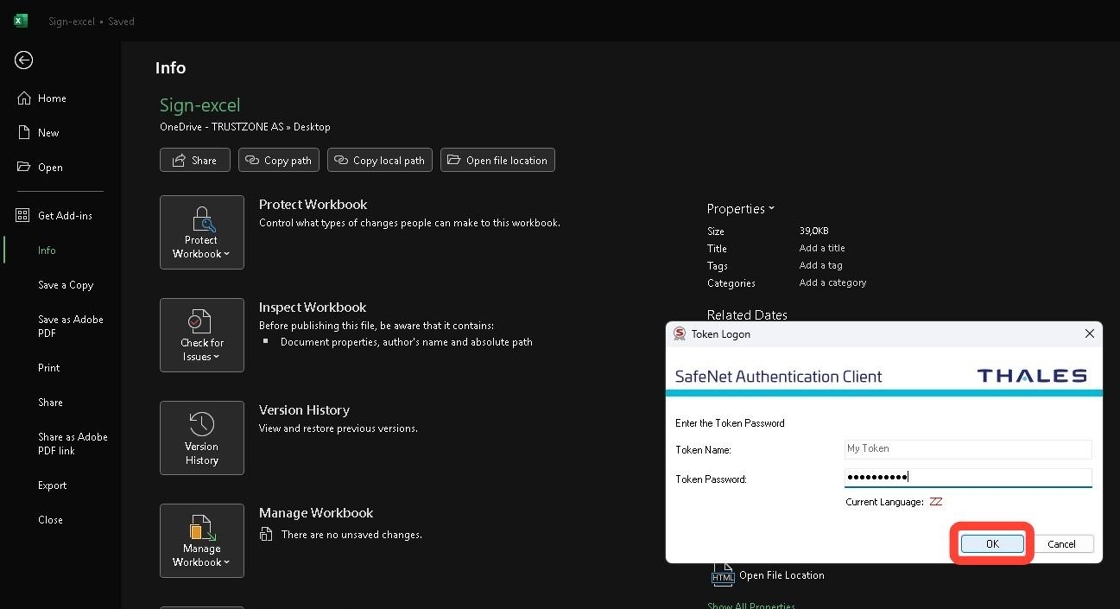Click the Excel app icon in title bar
Image resolution: width=1120 pixels, height=609 pixels.
pyautogui.click(x=21, y=21)
